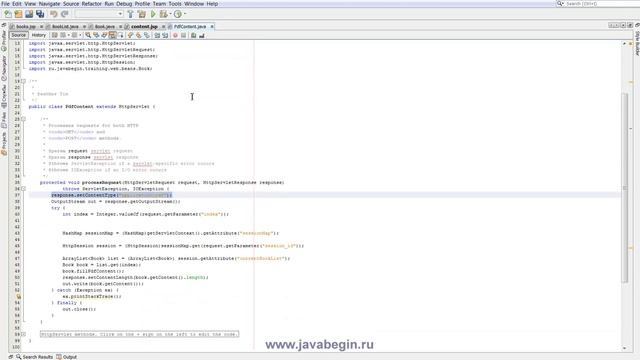
Task: Click the Save All toolbar icon
Action: click(40, 14)
